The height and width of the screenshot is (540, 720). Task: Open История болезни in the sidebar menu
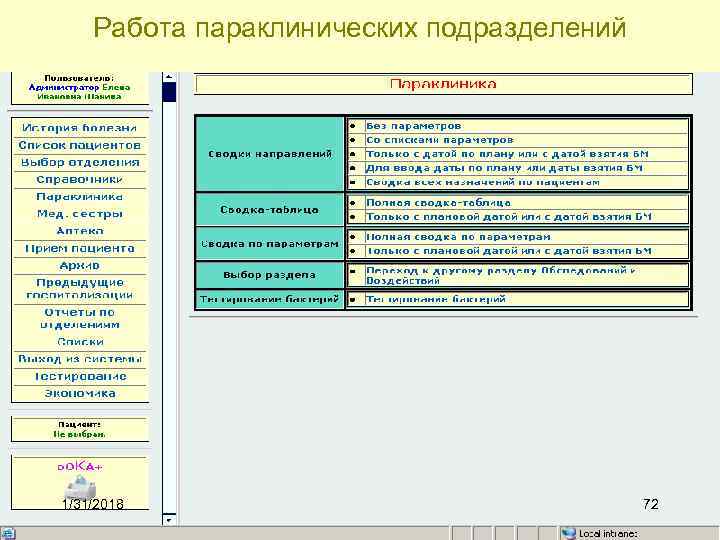click(79, 128)
